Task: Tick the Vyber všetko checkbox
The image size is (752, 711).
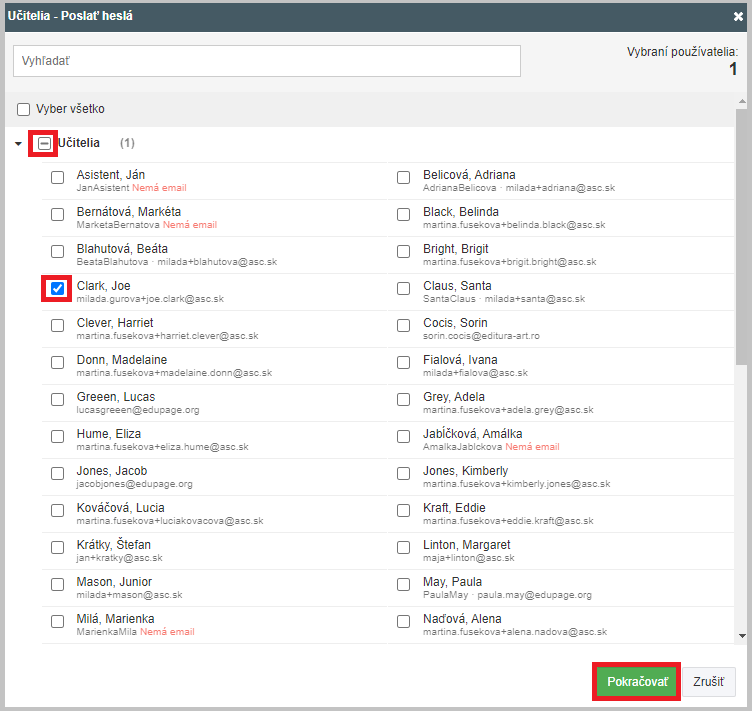Action: click(24, 109)
